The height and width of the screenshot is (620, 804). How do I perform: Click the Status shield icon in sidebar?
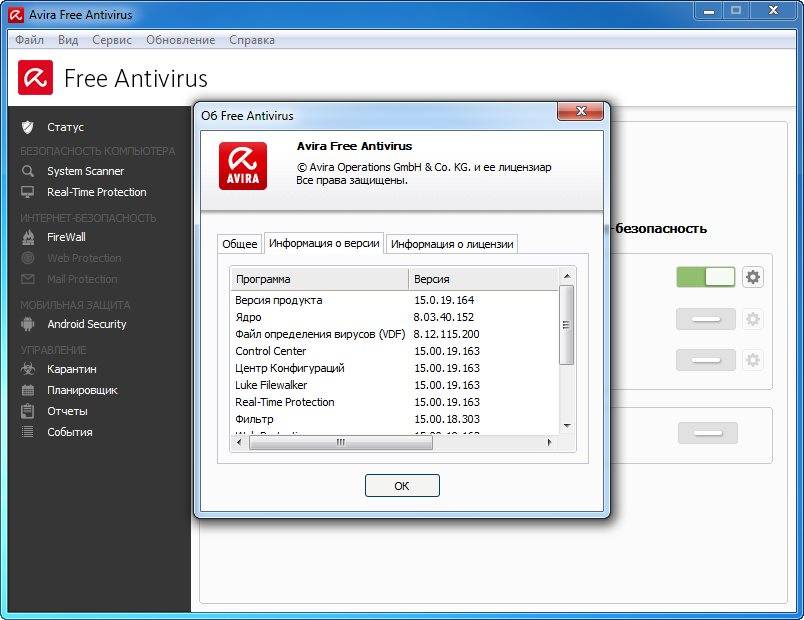tap(28, 127)
